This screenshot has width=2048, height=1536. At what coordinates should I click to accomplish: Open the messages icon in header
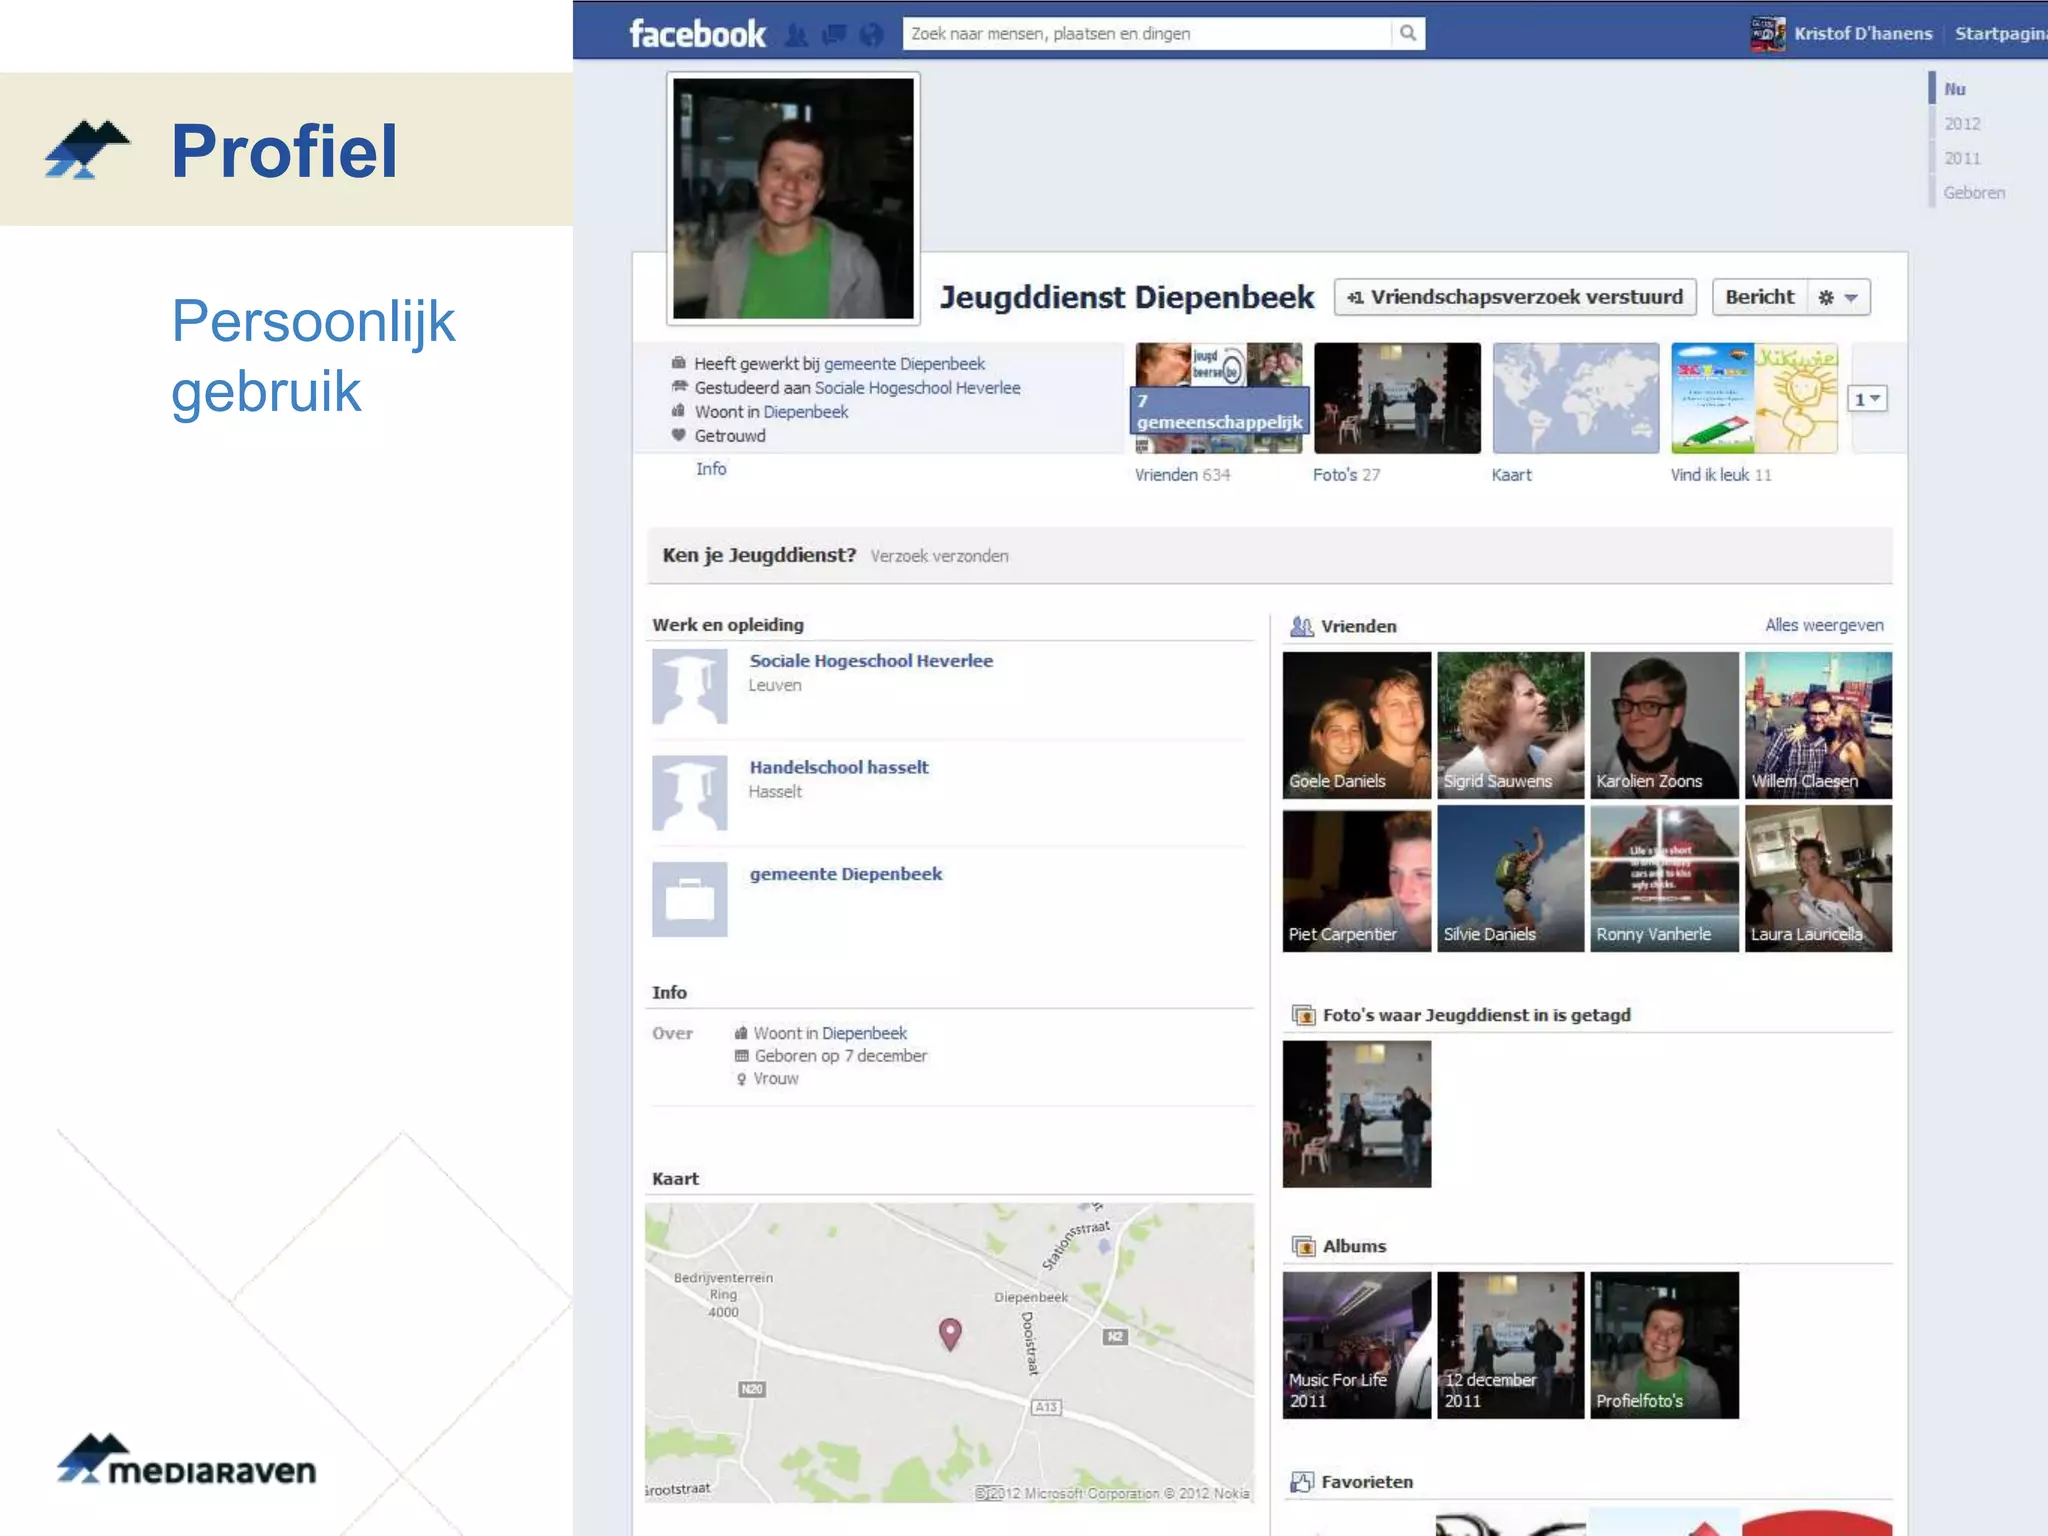point(833,35)
